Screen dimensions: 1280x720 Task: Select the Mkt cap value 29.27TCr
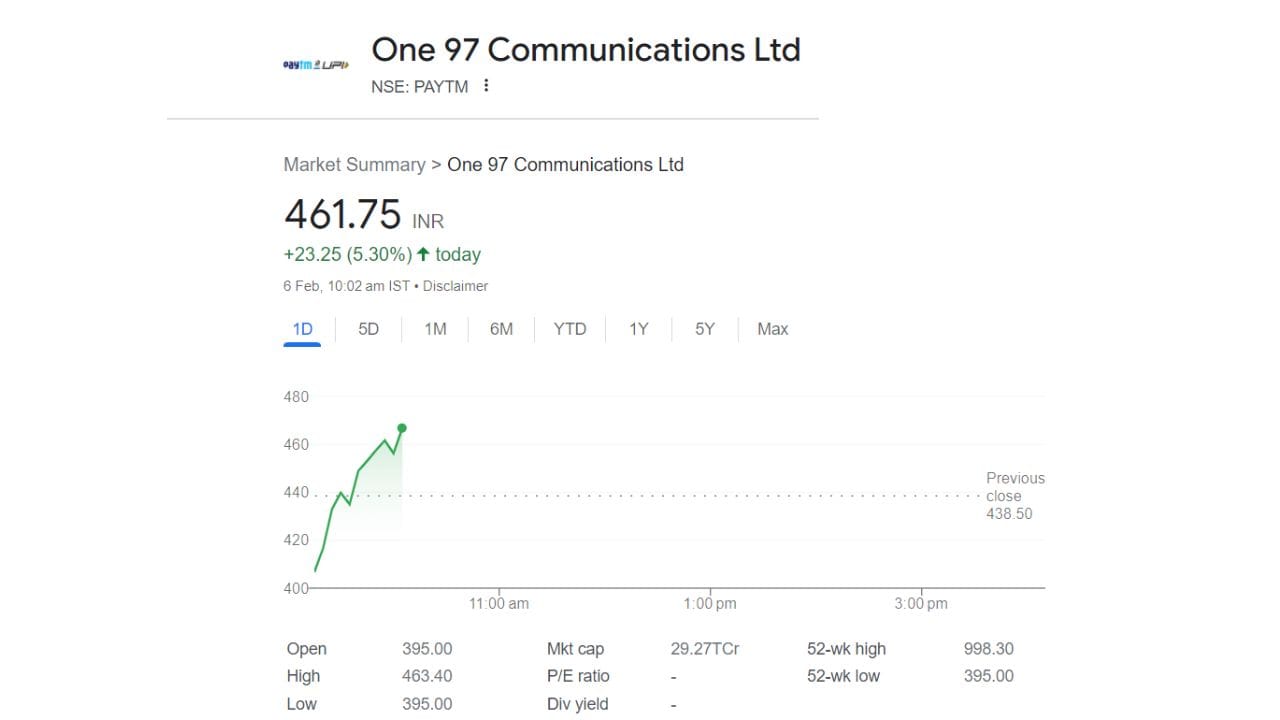[x=705, y=648]
